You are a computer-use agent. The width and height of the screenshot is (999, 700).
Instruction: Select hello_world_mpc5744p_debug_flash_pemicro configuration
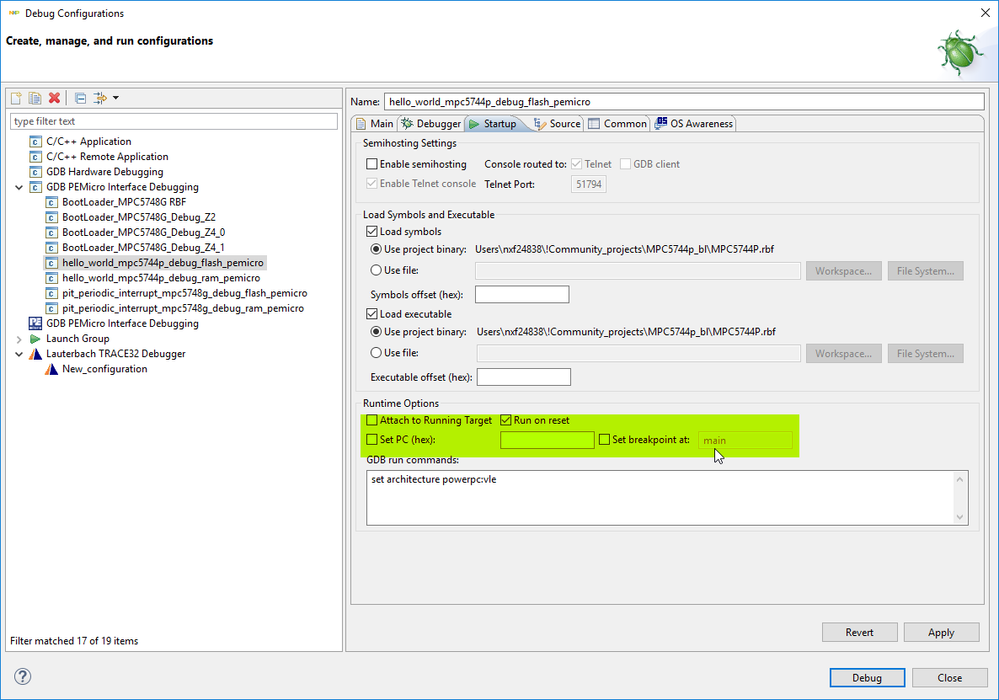click(x=162, y=263)
